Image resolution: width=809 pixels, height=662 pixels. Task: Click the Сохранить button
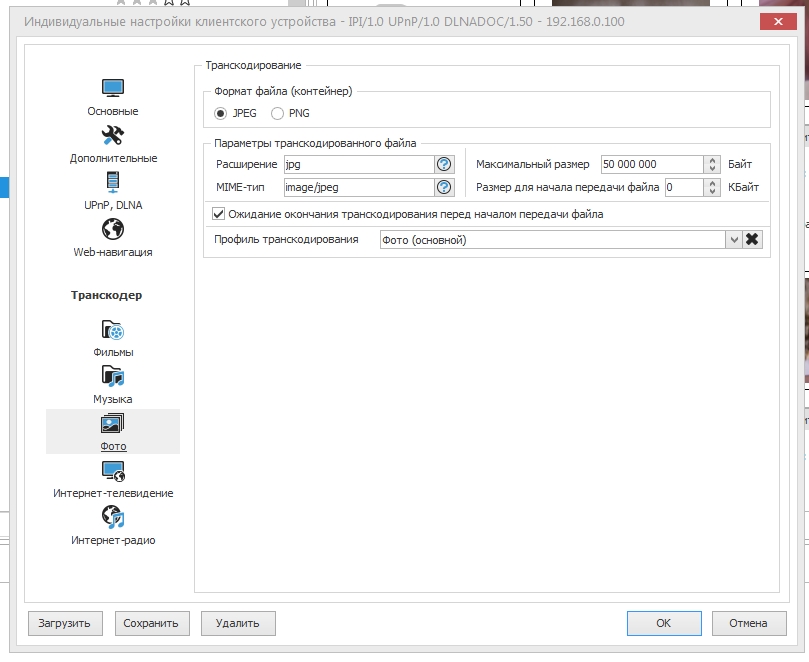pyautogui.click(x=151, y=623)
